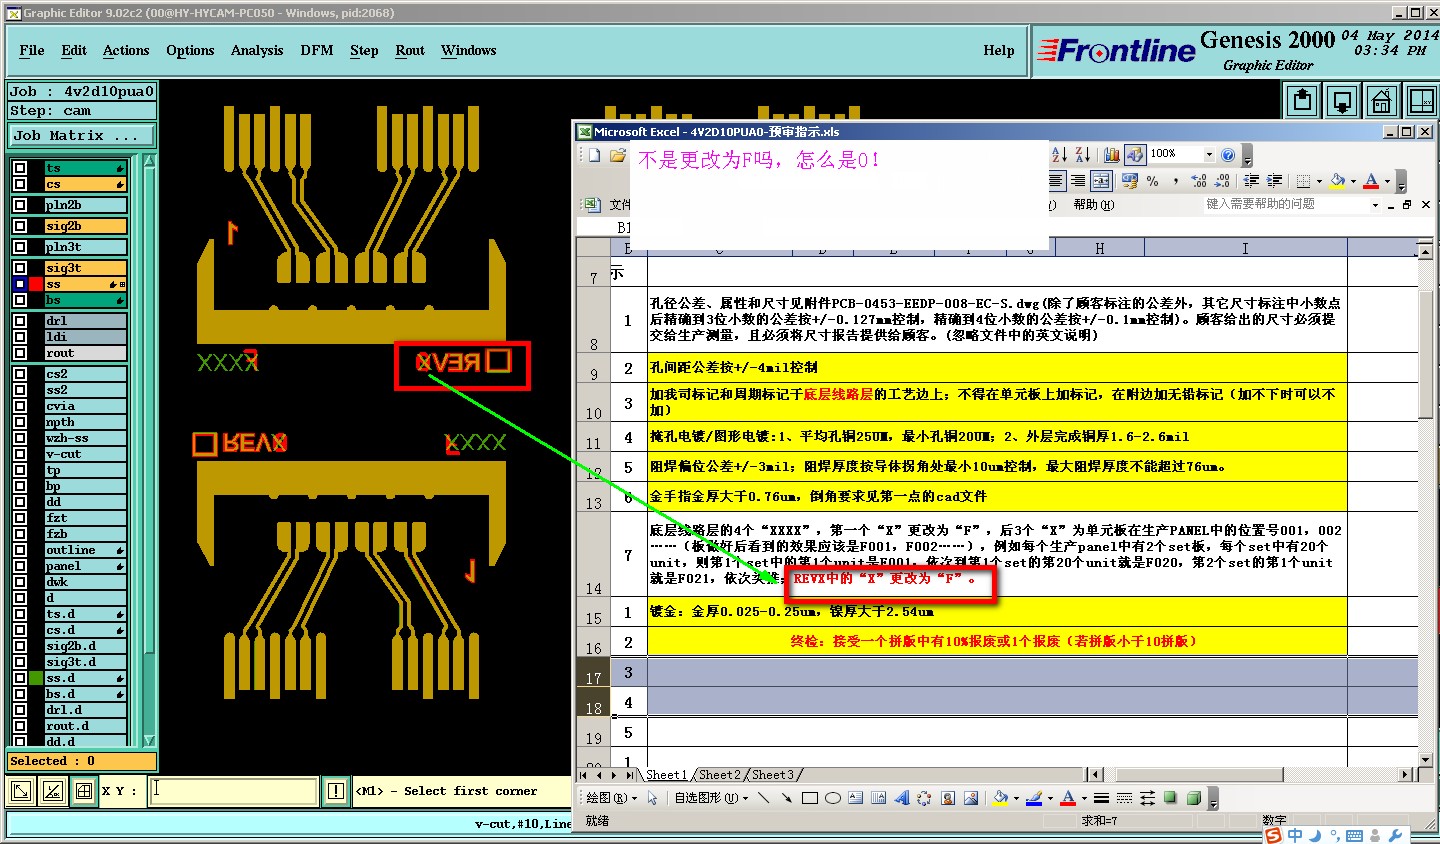Open the Actions menu
Image resolution: width=1440 pixels, height=844 pixels.
[x=126, y=50]
